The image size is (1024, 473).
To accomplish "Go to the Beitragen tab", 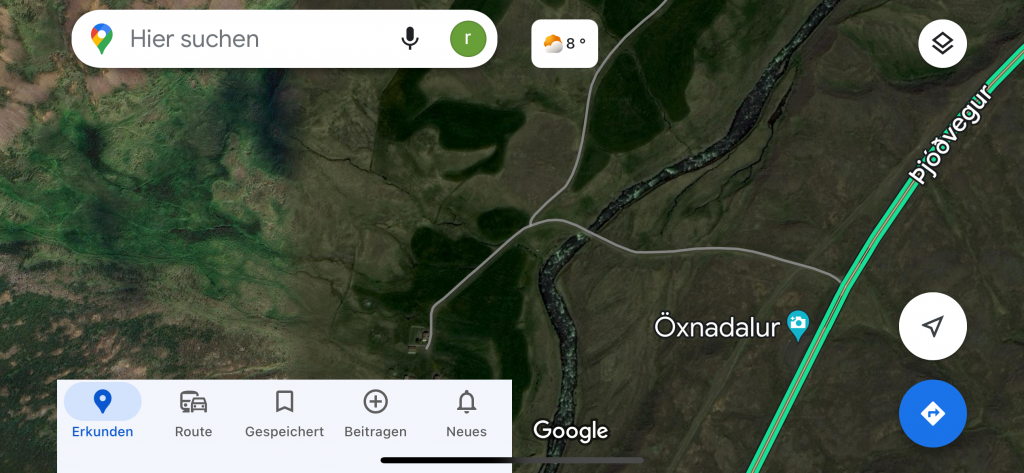I will click(376, 412).
